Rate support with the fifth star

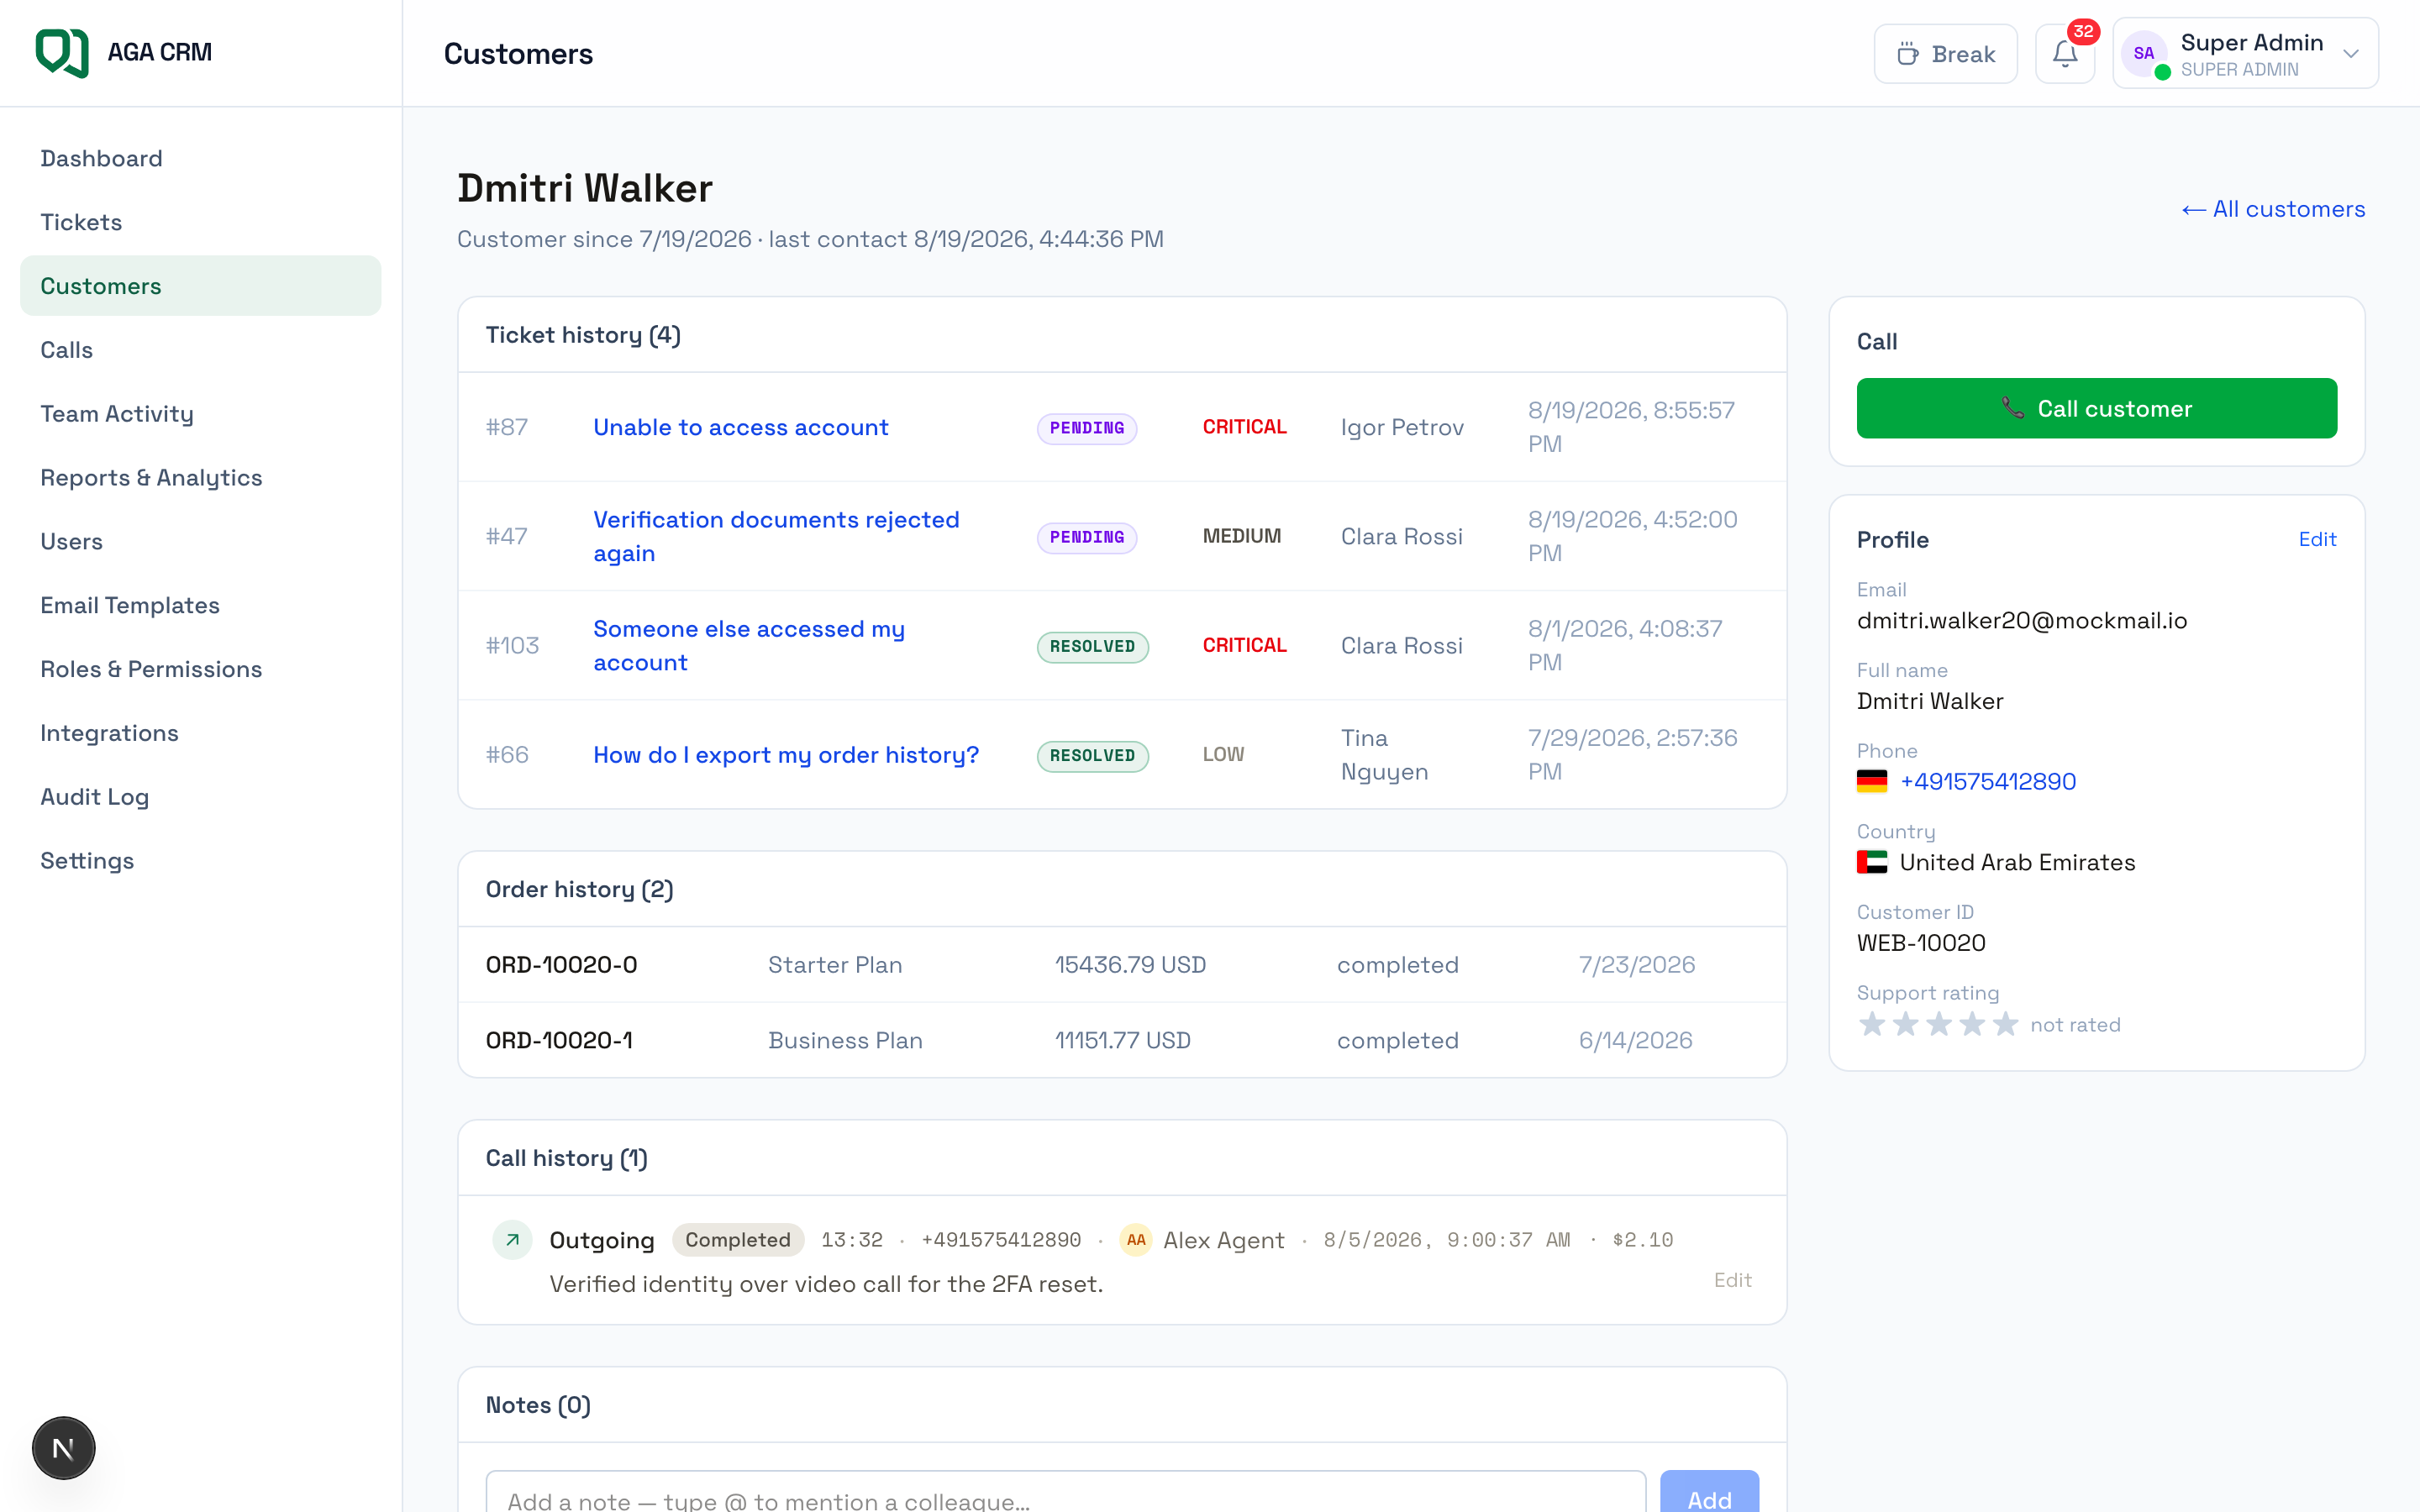click(x=2005, y=1024)
